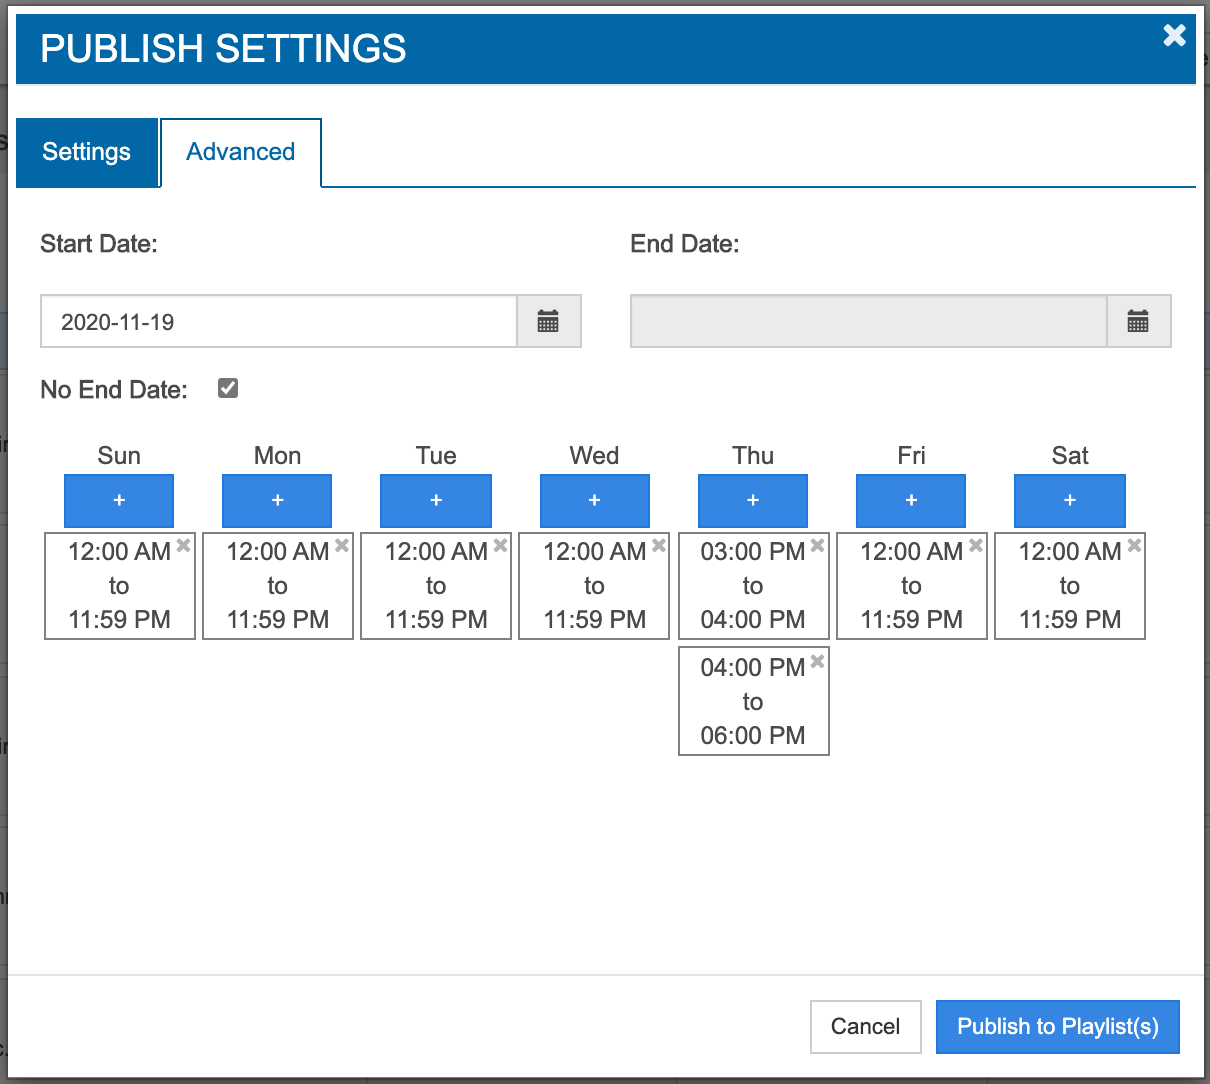Viewport: 1210px width, 1084px height.
Task: Cancel the publish settings dialog
Action: click(x=865, y=1027)
